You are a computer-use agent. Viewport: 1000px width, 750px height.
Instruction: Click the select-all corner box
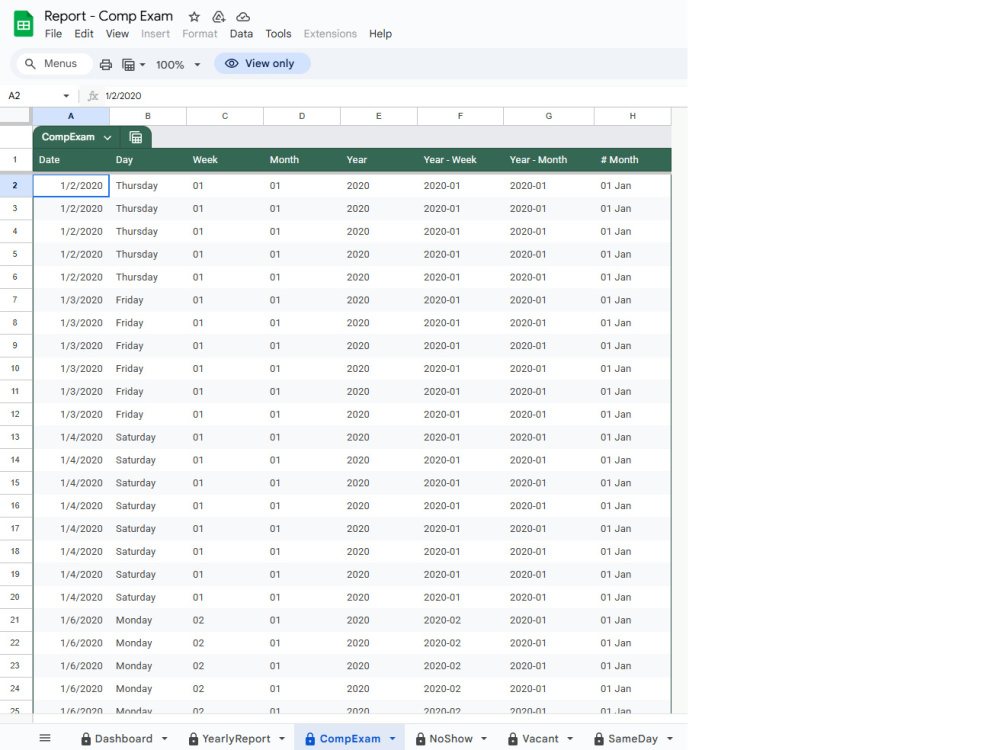[x=15, y=116]
